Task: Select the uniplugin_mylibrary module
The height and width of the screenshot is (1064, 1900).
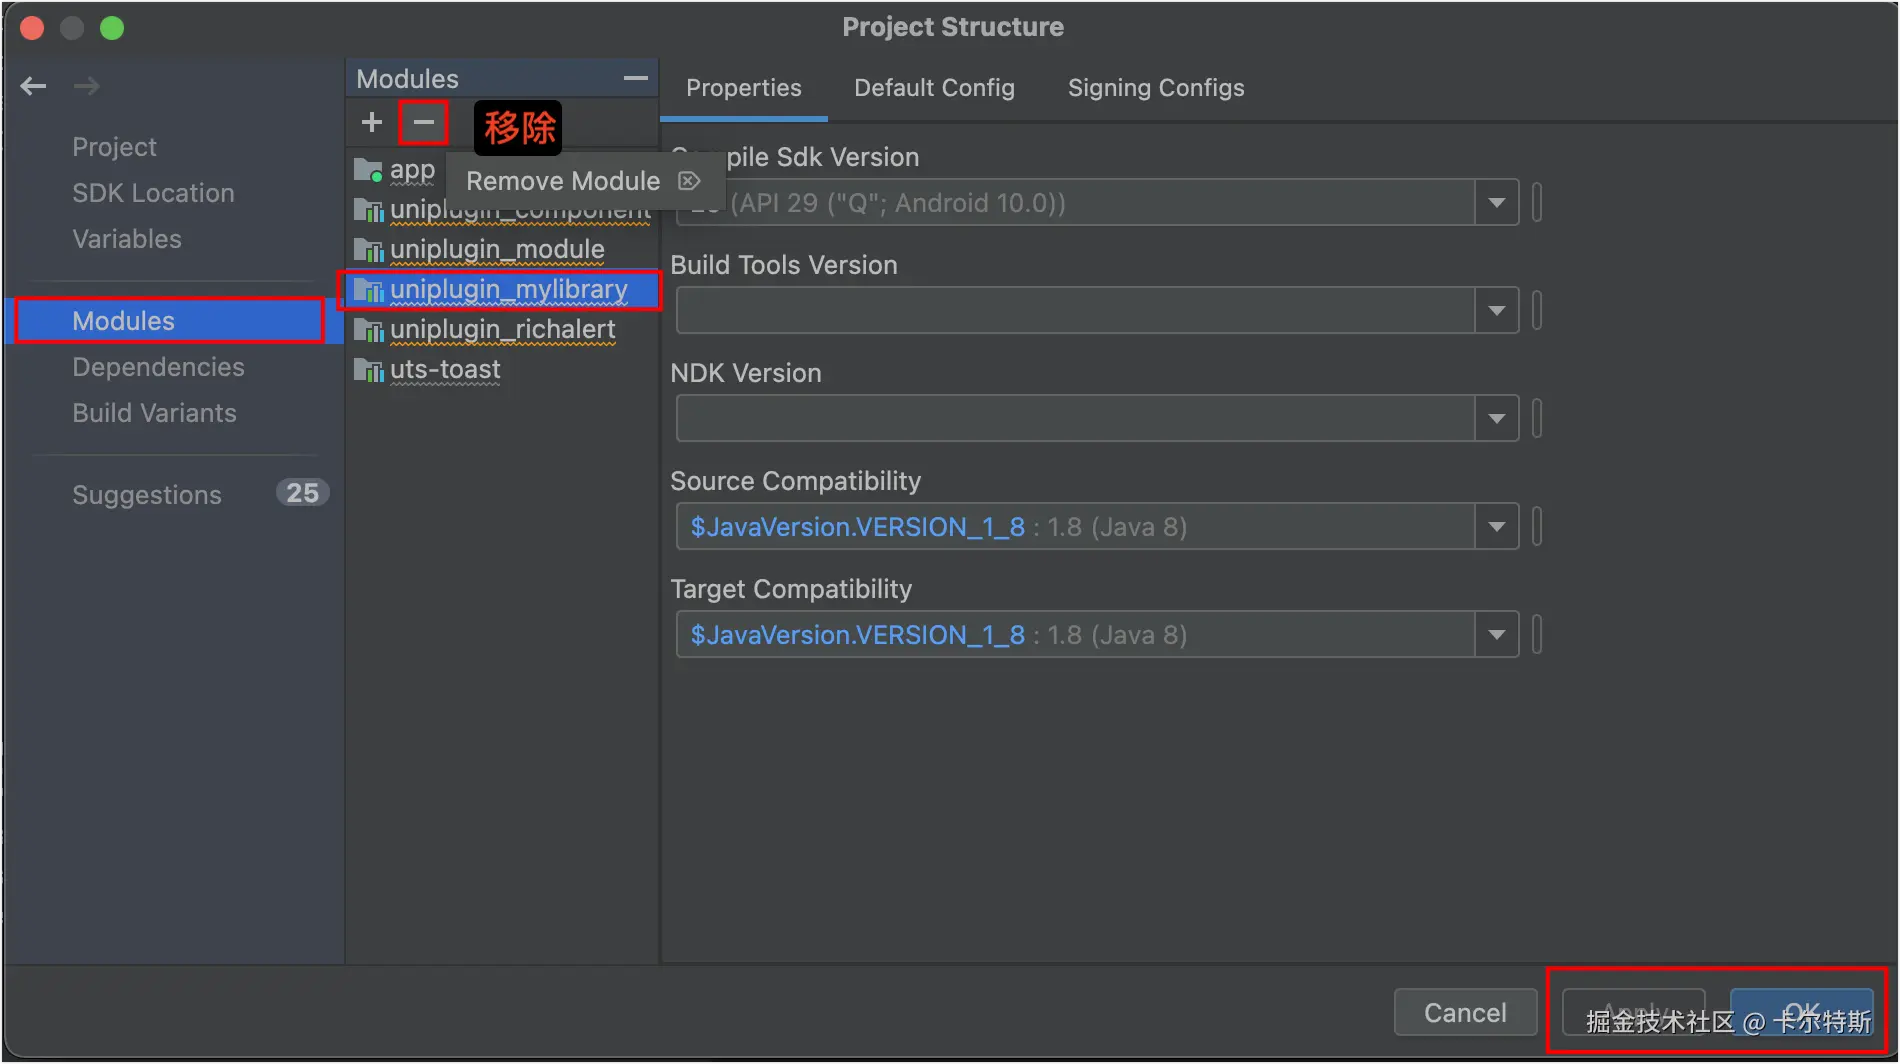Action: click(x=508, y=290)
